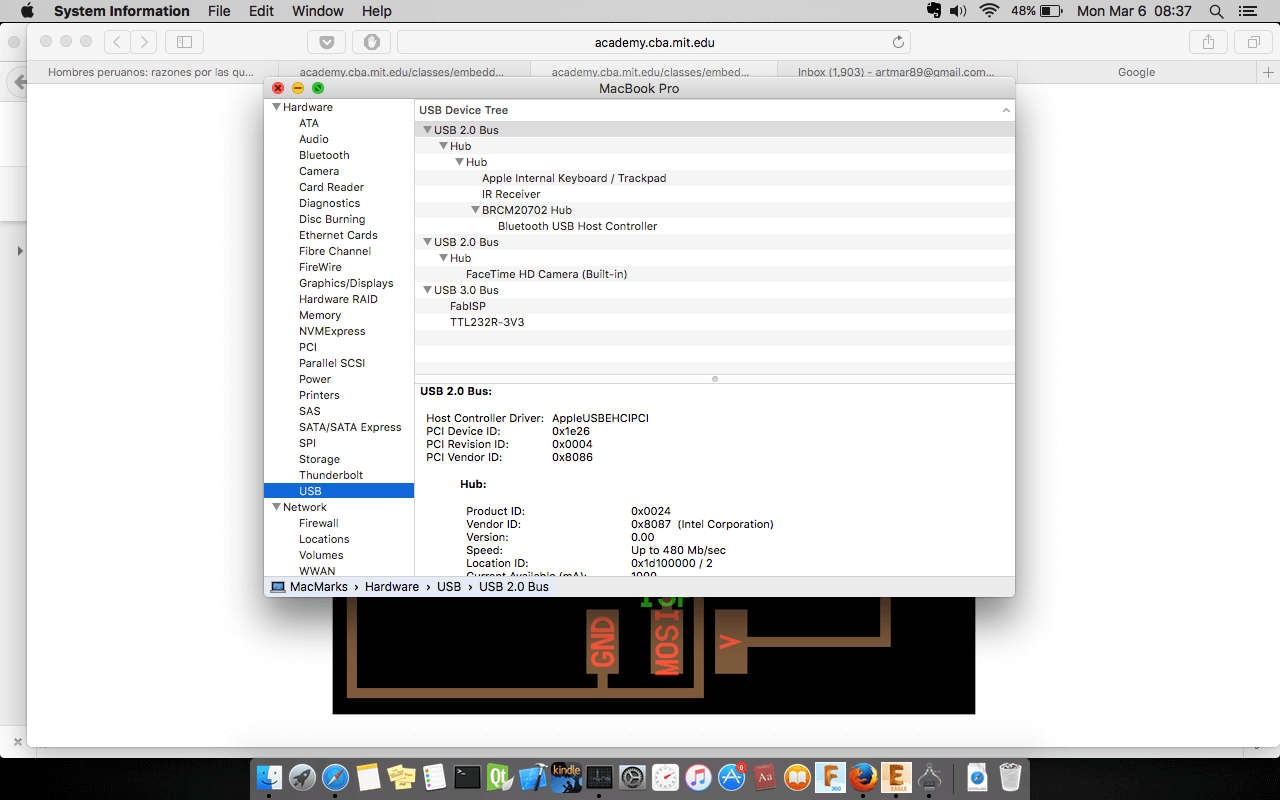Select Memory in the sidebar
Image resolution: width=1280 pixels, height=800 pixels.
coord(320,315)
